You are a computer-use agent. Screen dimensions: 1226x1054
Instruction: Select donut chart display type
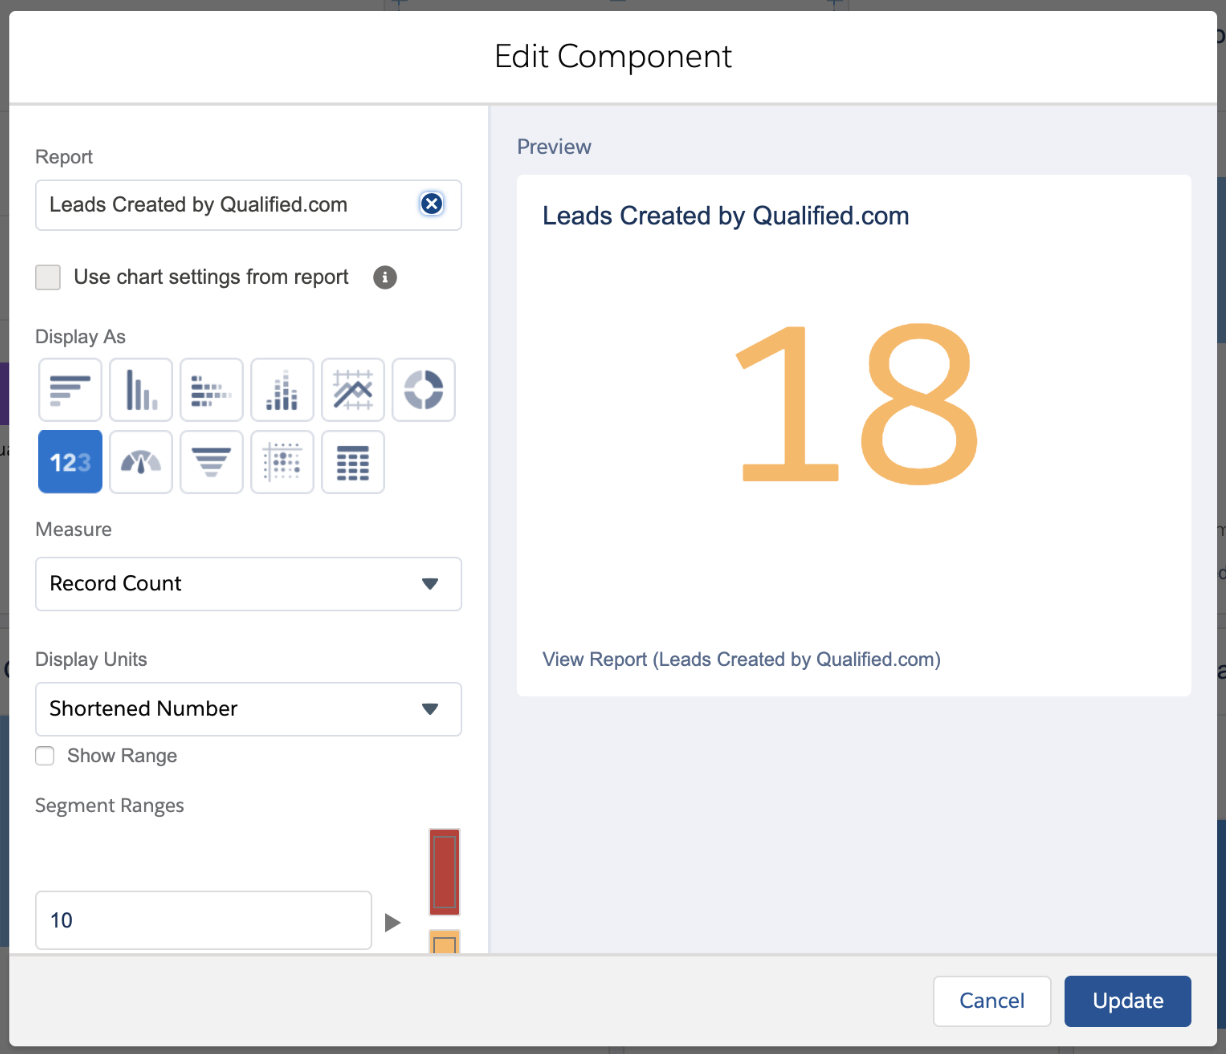click(424, 390)
